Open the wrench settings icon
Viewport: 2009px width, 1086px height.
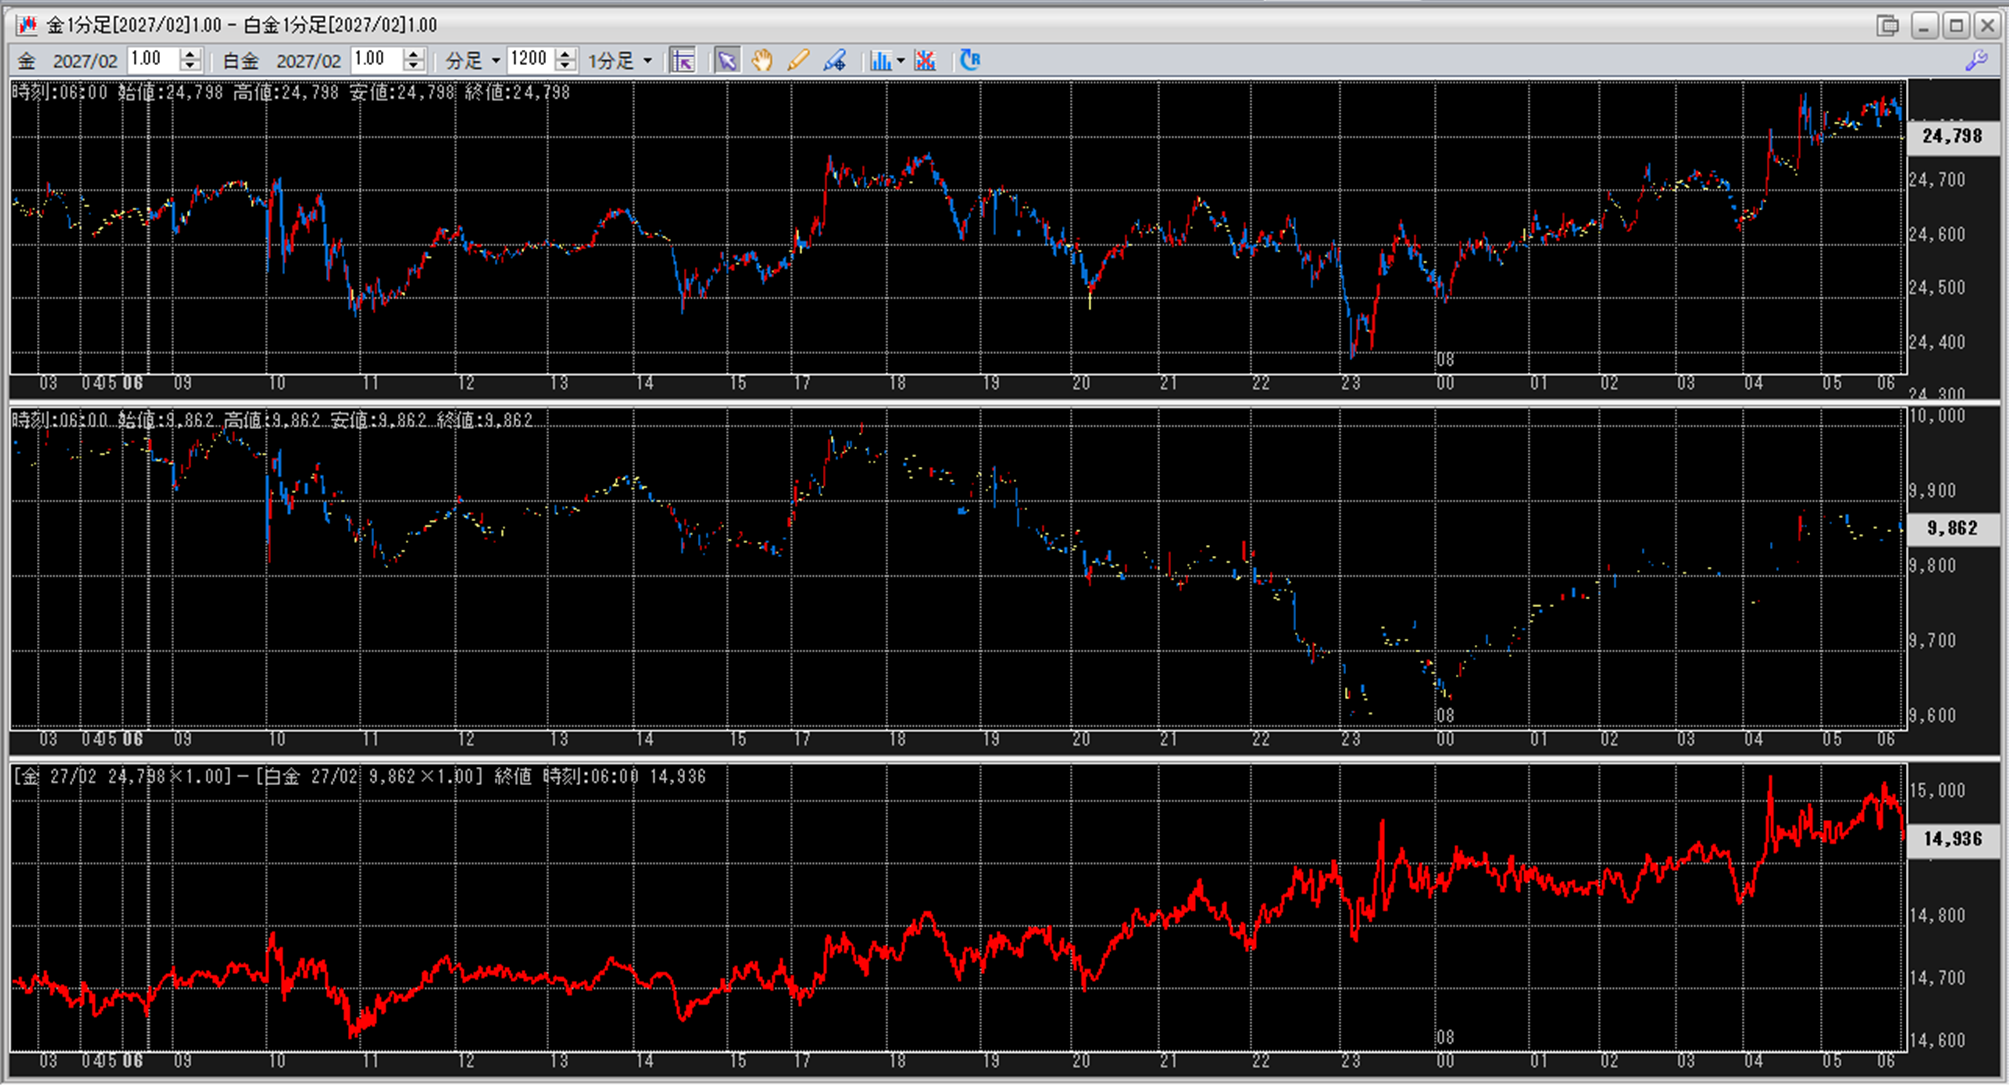click(x=1976, y=61)
